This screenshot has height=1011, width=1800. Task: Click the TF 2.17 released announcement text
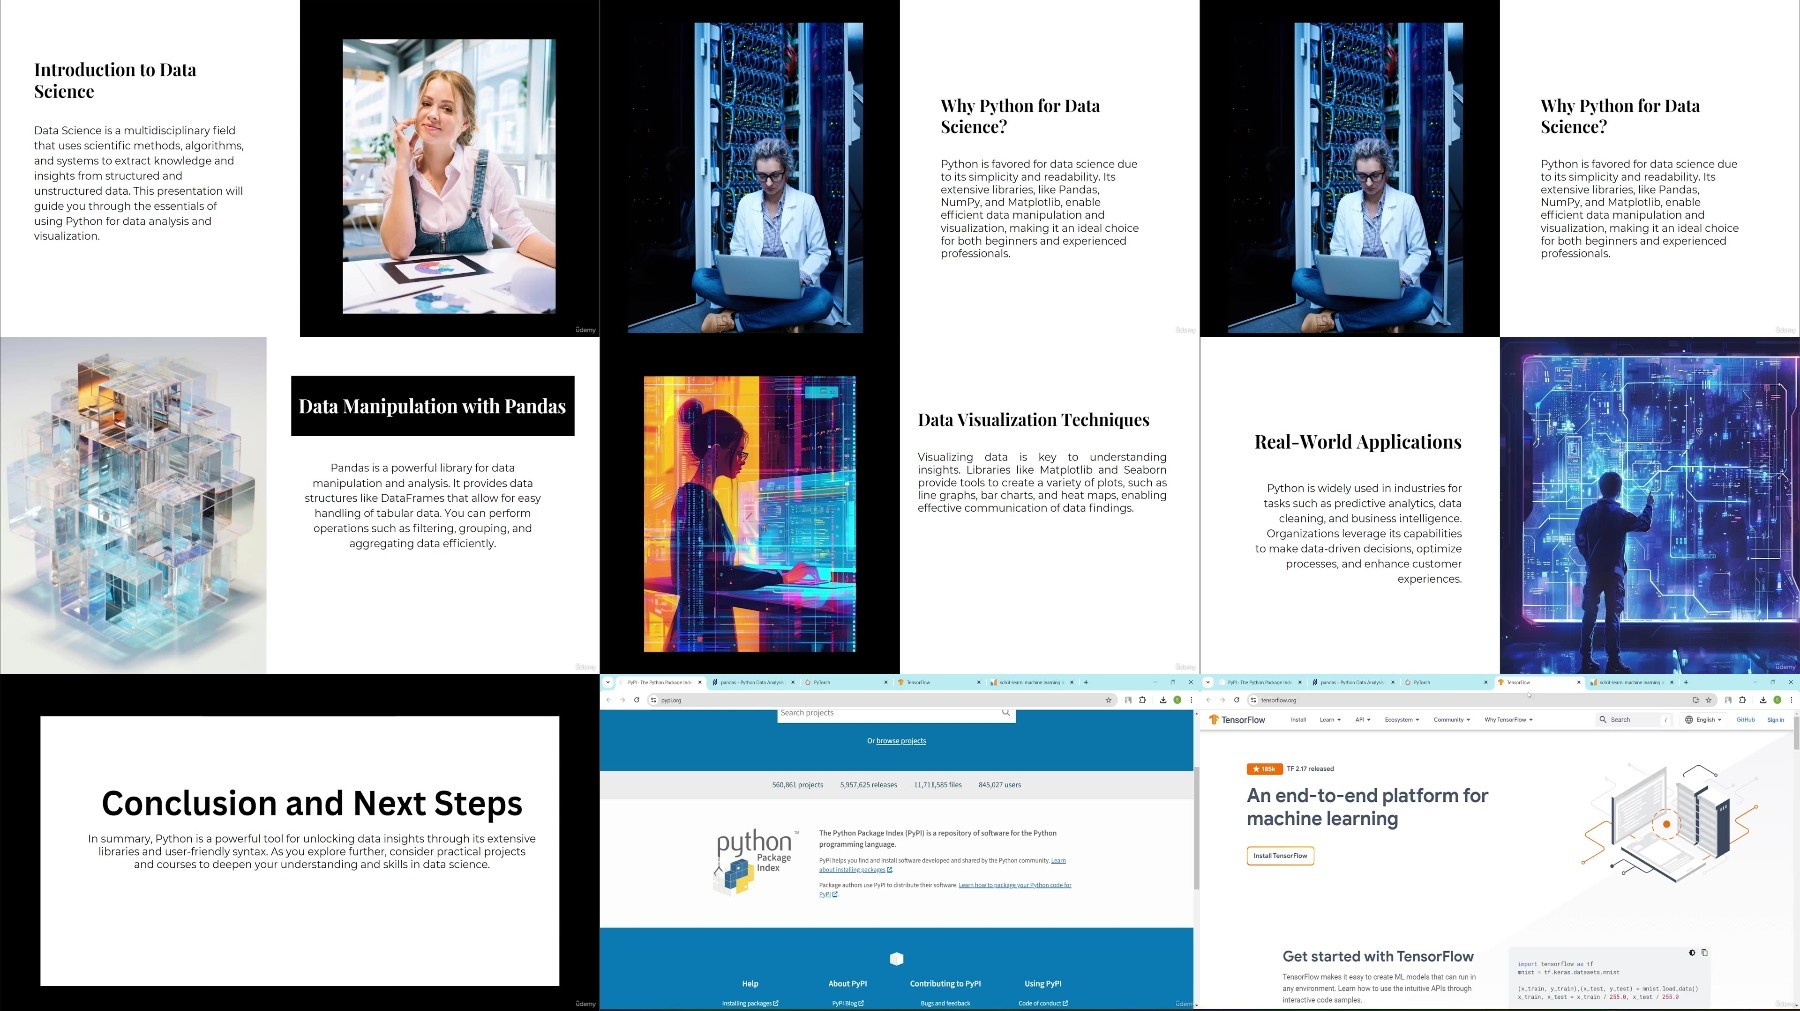pyautogui.click(x=1310, y=769)
